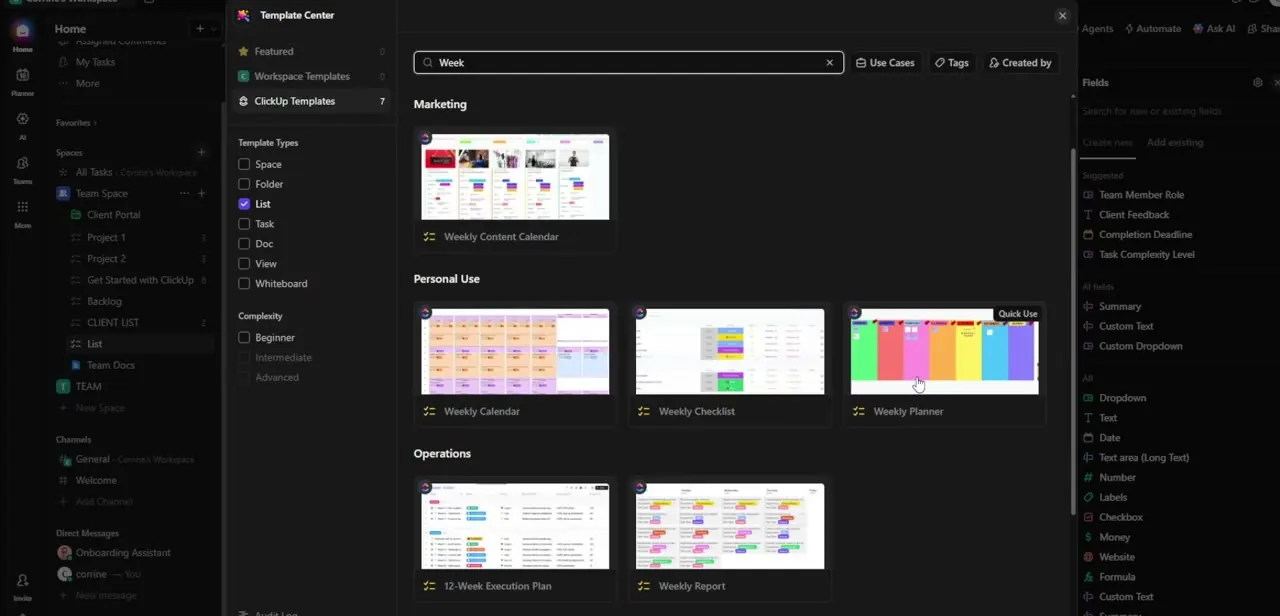Open Ask AI in top bar
Viewport: 1280px width, 616px height.
coord(1214,29)
